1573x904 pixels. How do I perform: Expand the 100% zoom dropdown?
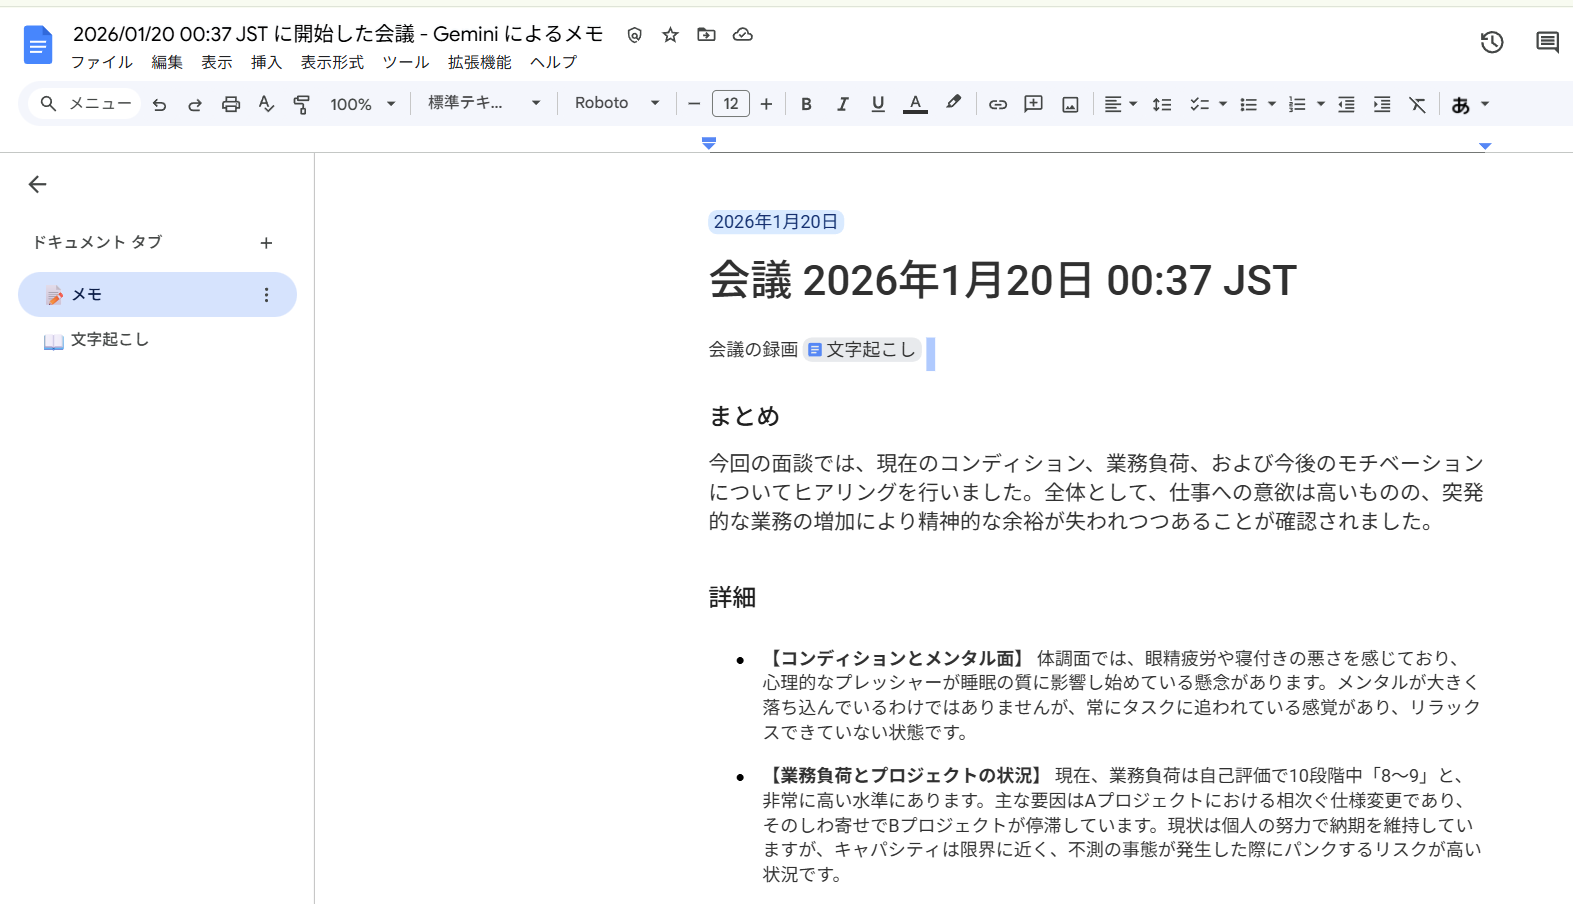[x=363, y=104]
